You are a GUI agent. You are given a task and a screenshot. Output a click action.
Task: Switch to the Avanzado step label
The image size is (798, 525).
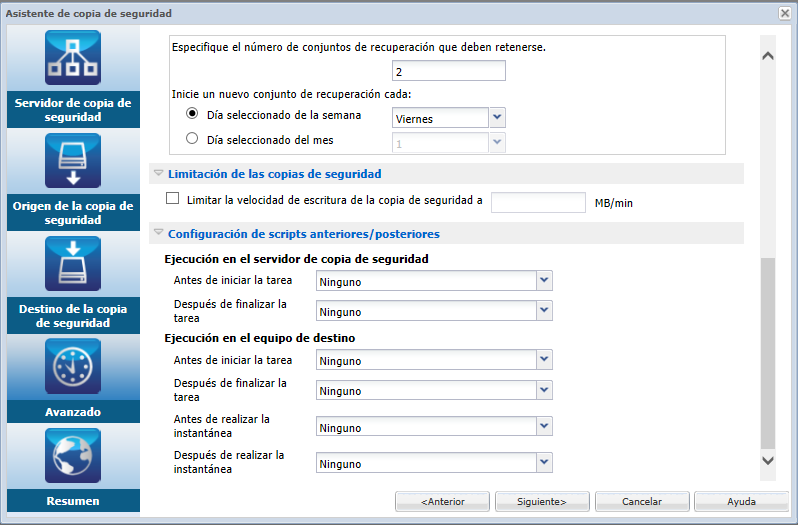(x=73, y=412)
